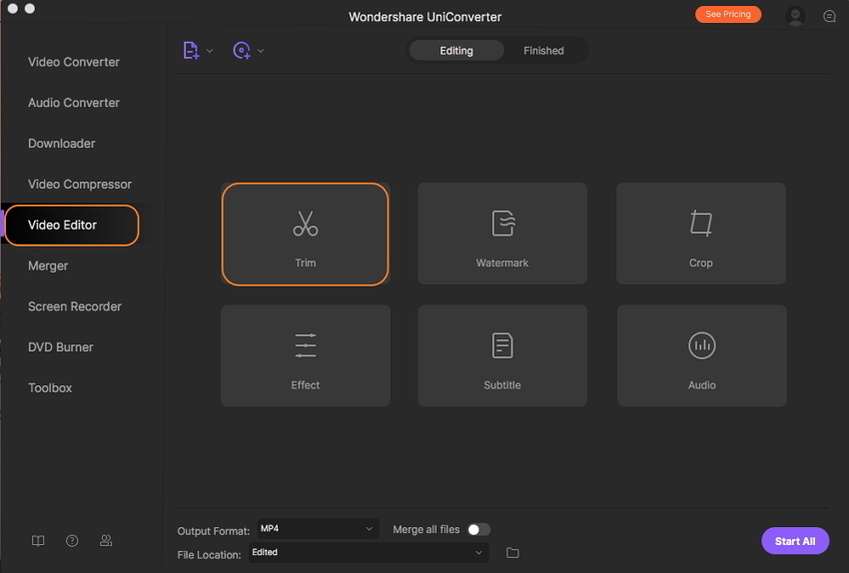Click the Start All button
The image size is (849, 573).
click(x=795, y=541)
